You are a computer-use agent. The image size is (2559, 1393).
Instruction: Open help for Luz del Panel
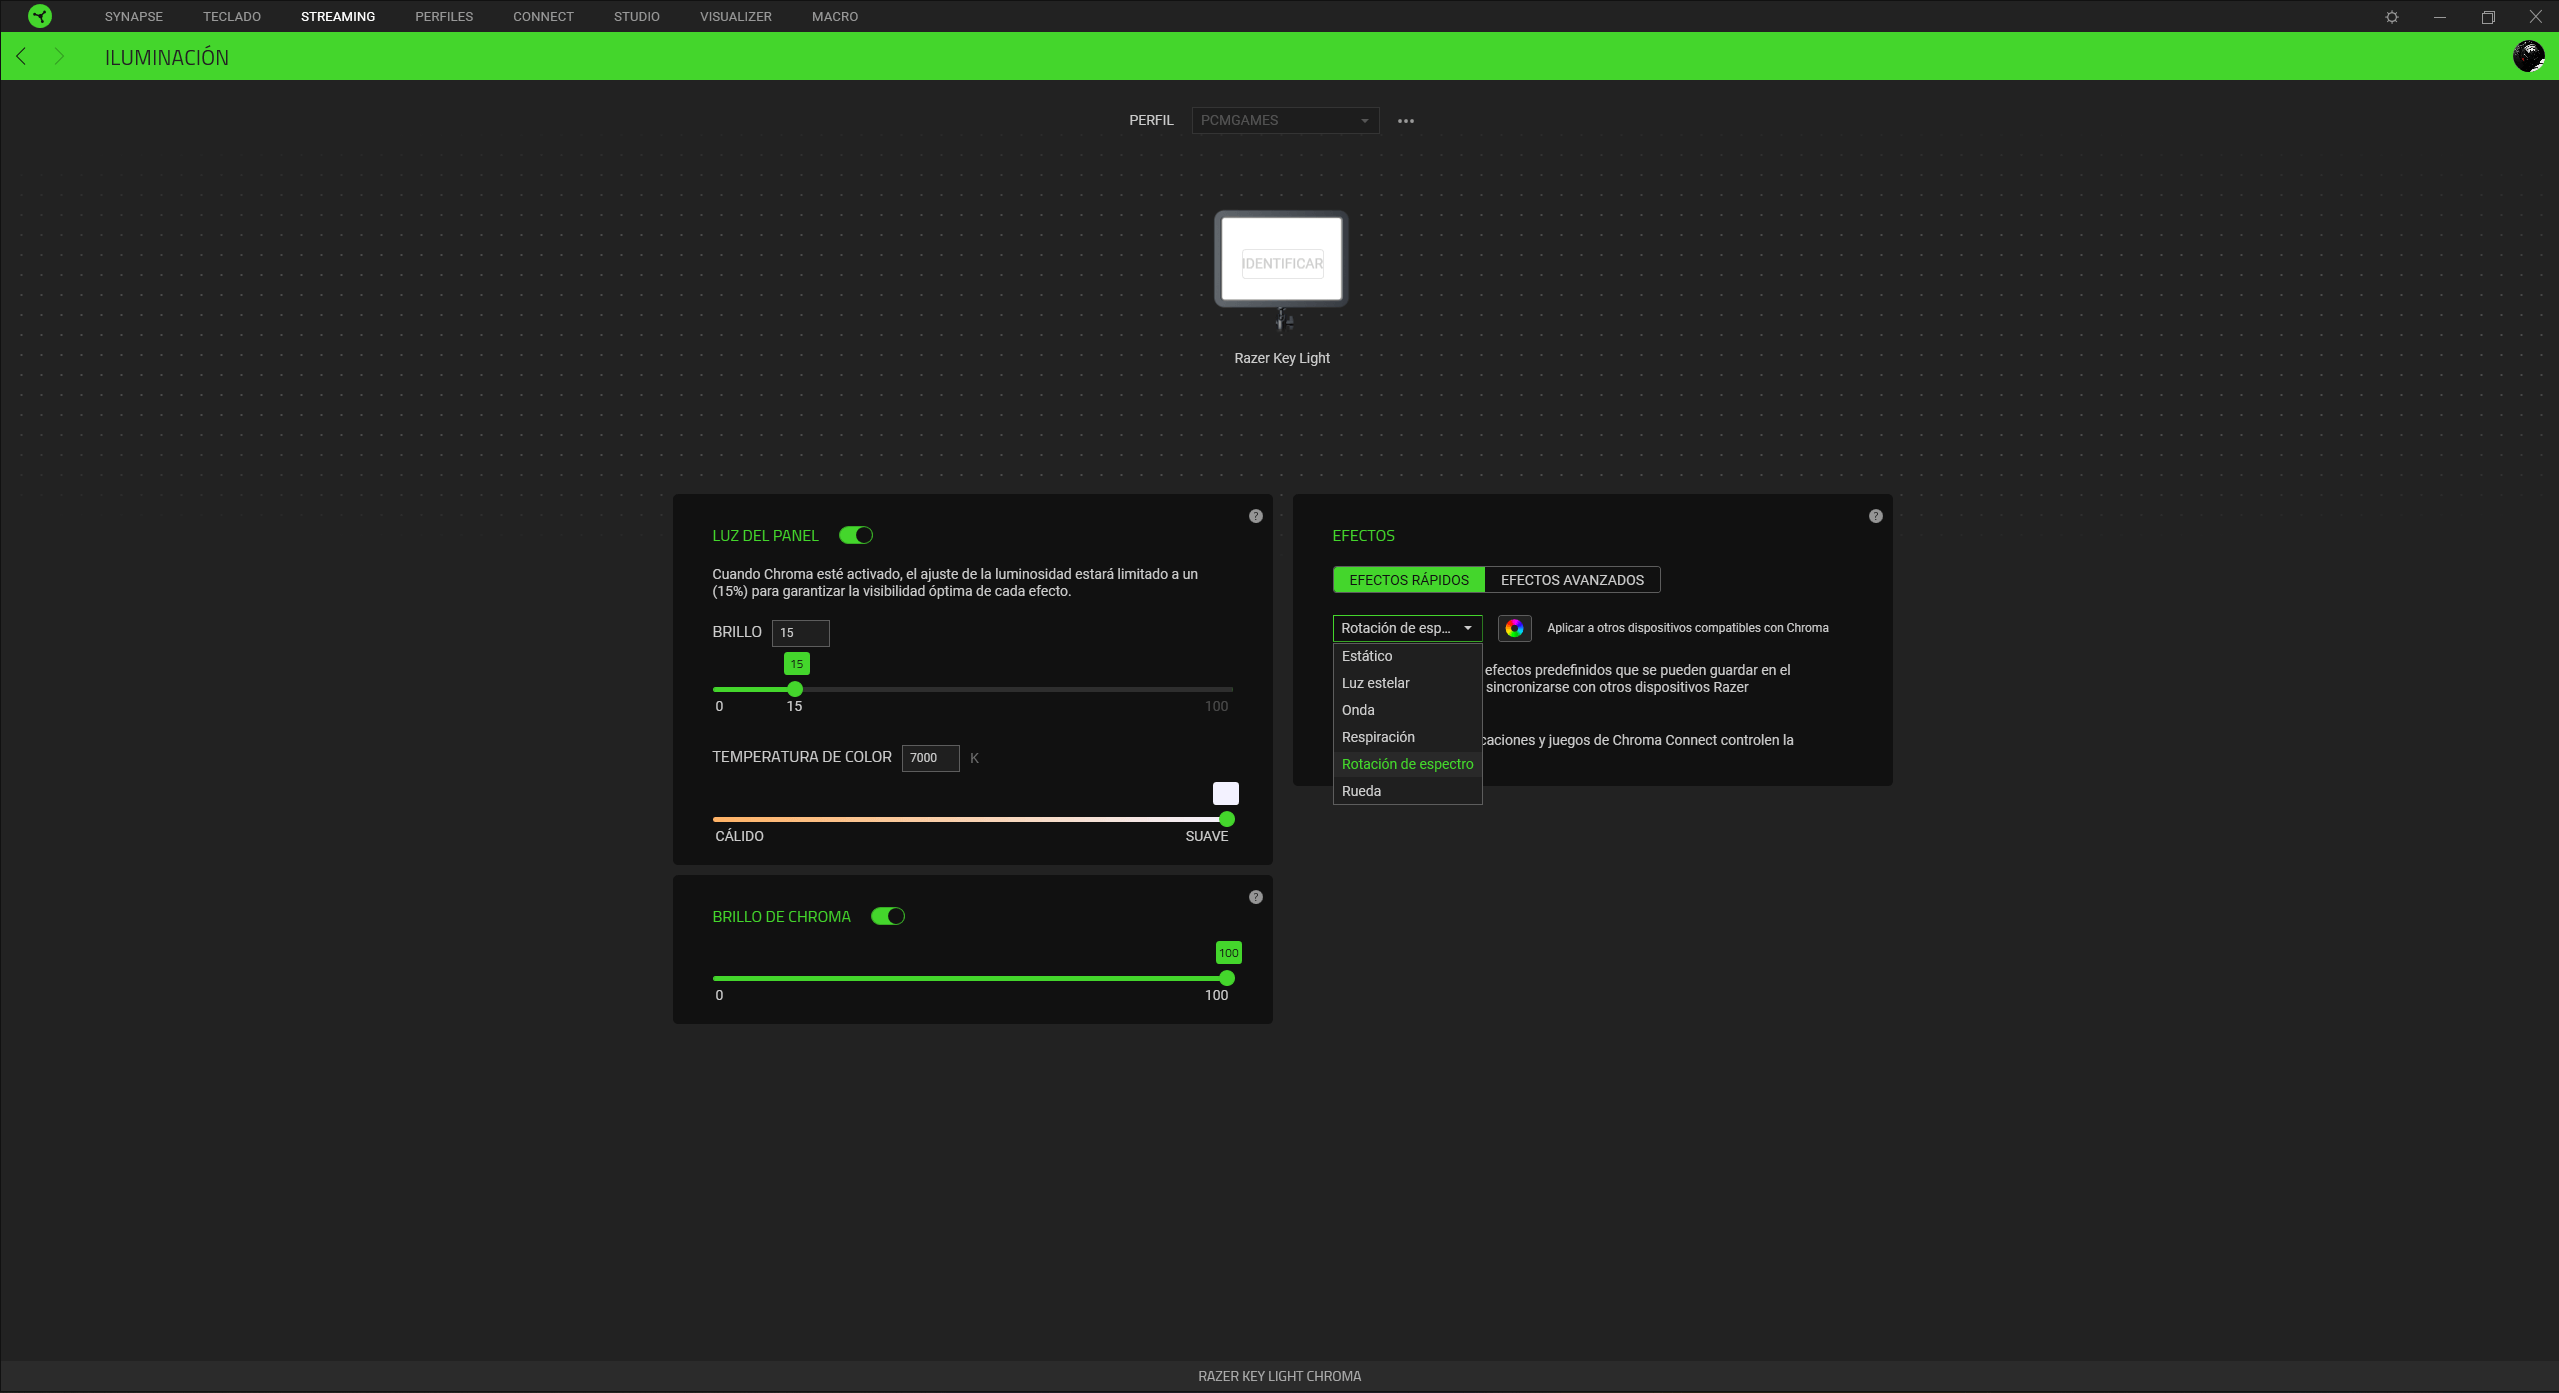[x=1256, y=516]
